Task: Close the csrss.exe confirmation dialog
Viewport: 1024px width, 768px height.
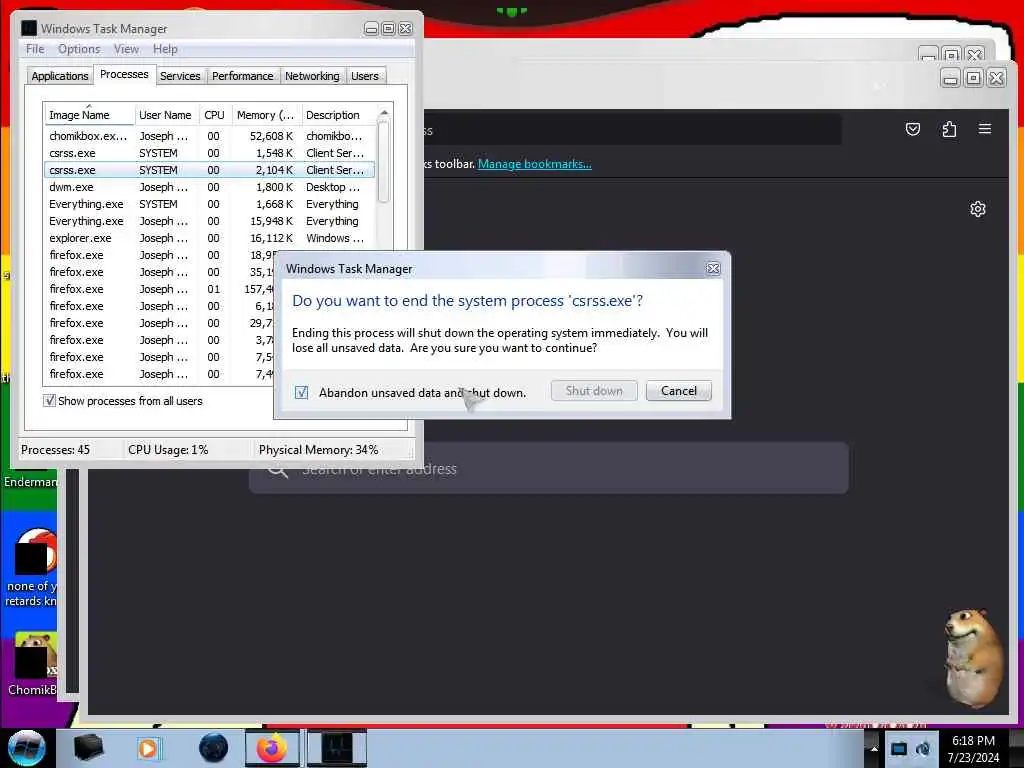Action: click(x=713, y=268)
